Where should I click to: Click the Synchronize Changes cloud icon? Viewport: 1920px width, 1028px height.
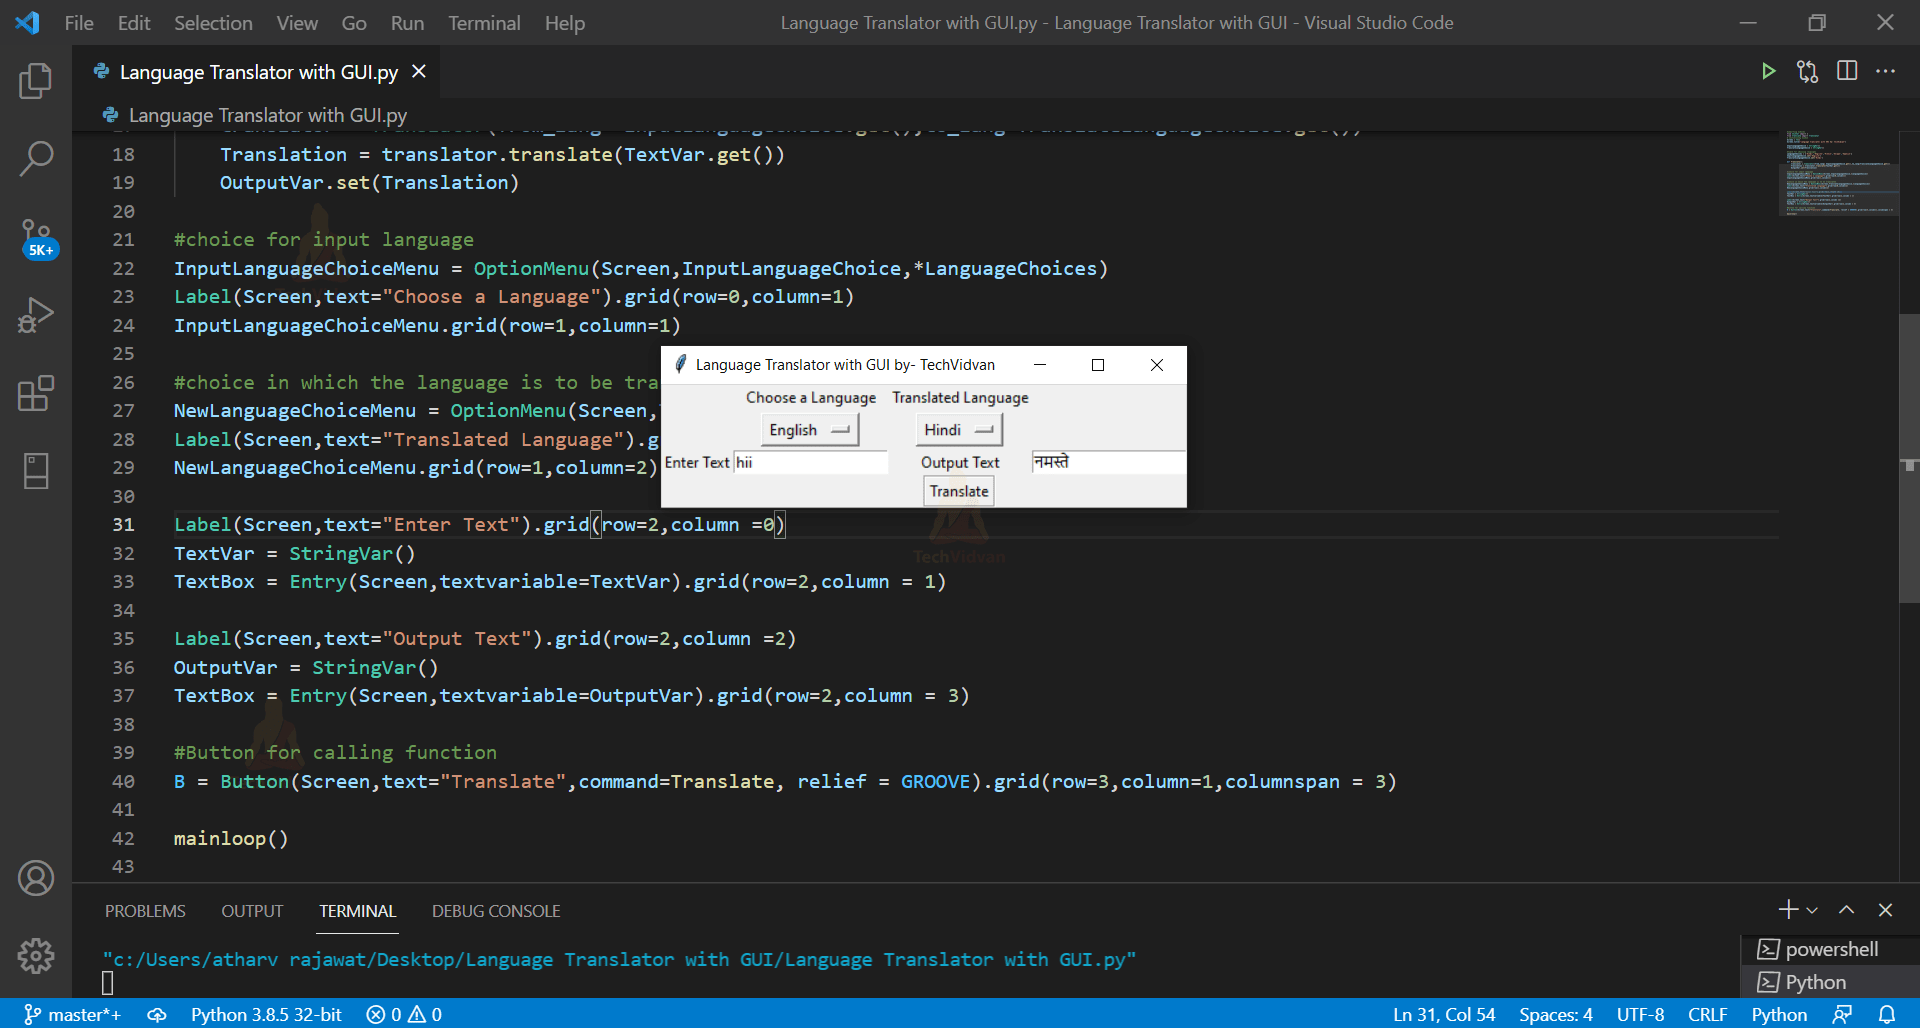pos(157,1014)
